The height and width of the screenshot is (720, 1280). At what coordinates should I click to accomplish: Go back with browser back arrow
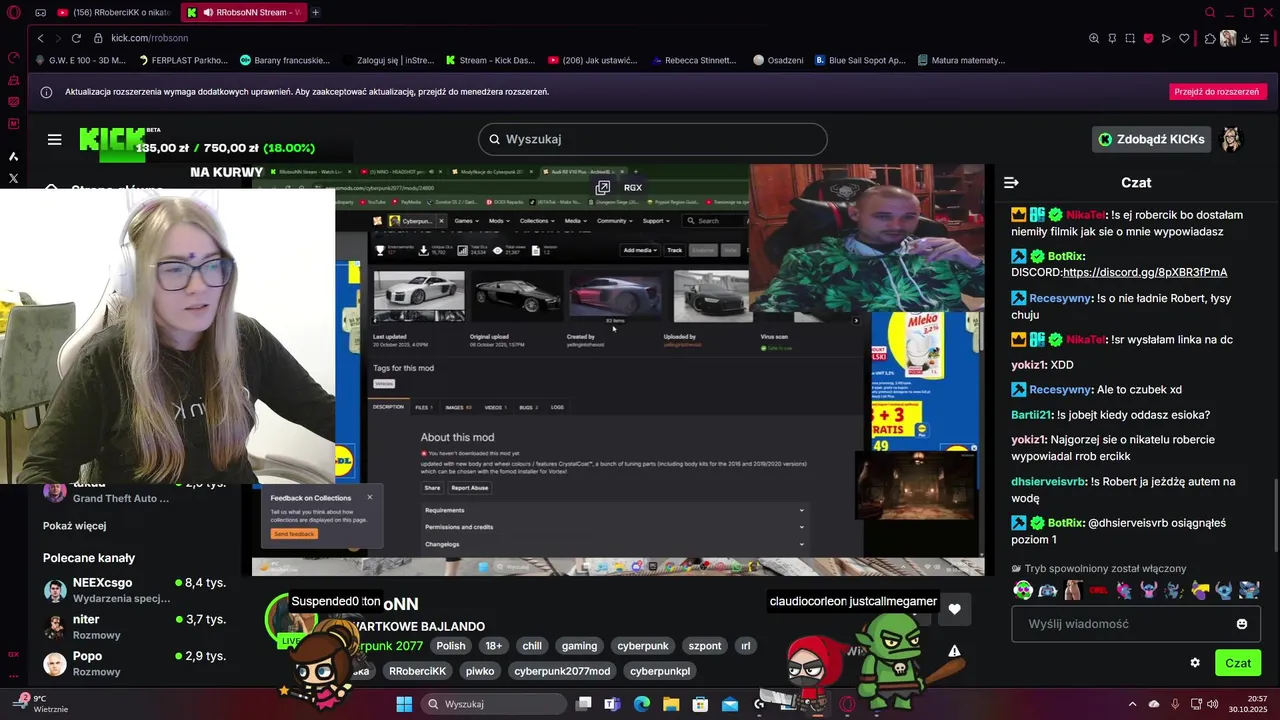tap(40, 38)
